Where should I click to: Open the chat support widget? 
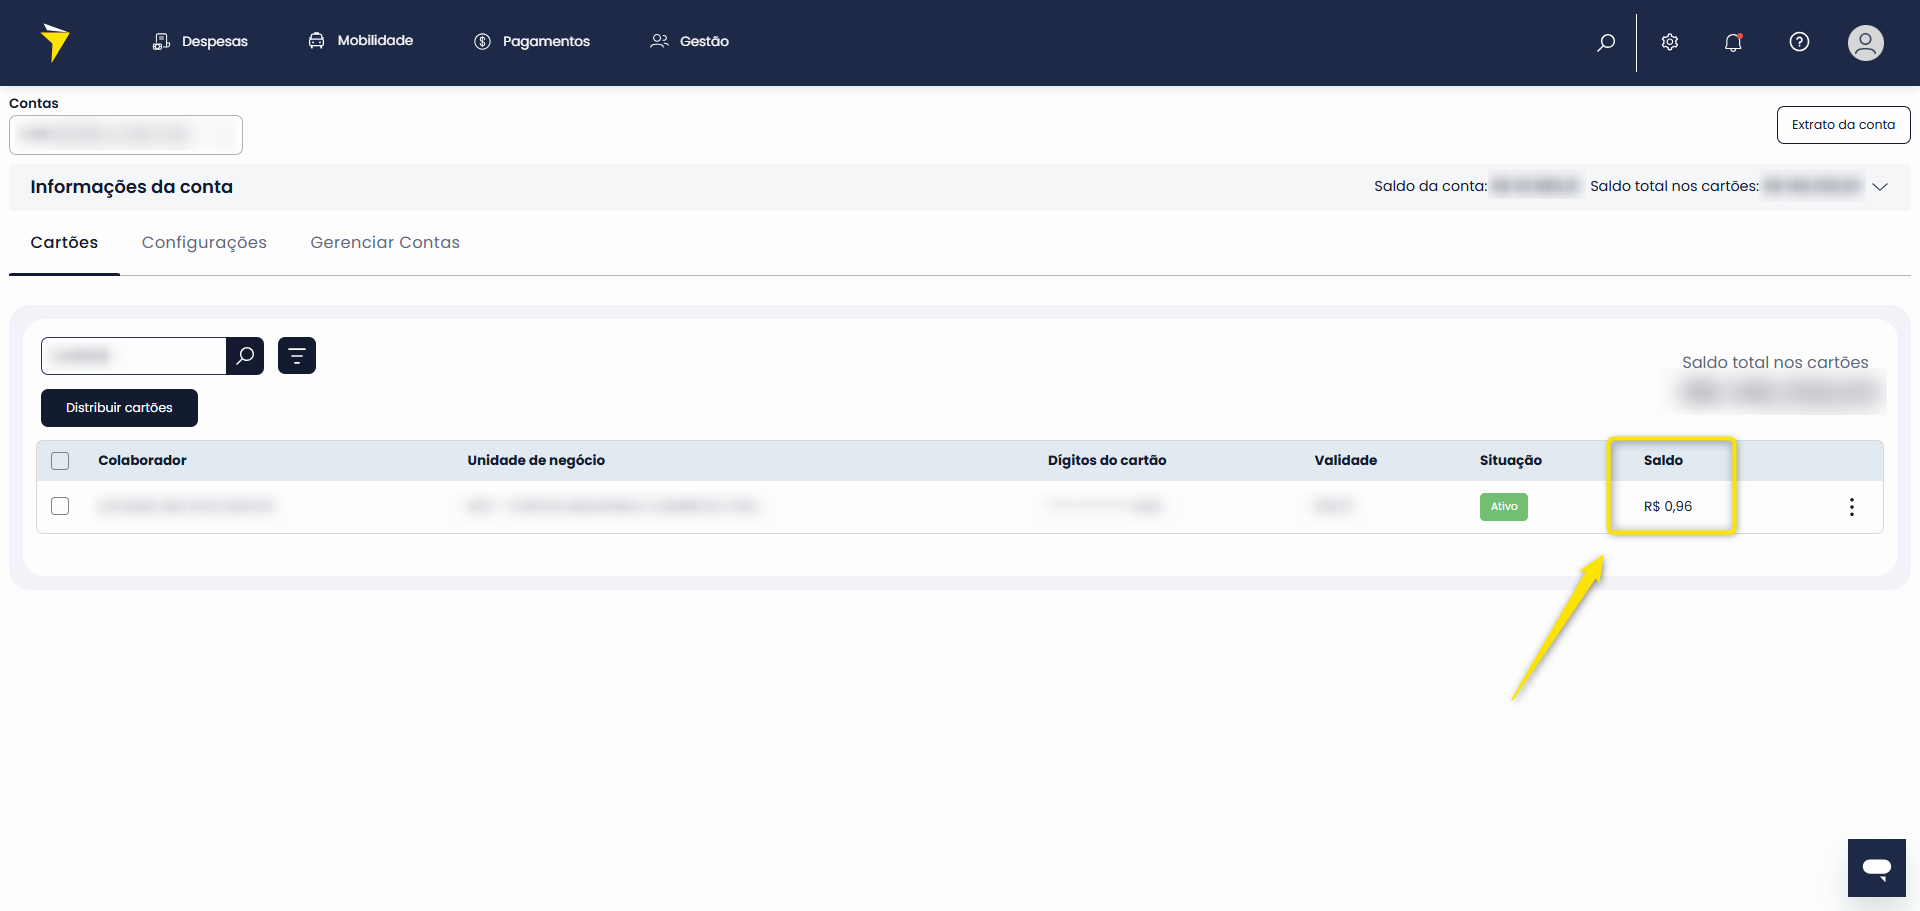coord(1876,868)
